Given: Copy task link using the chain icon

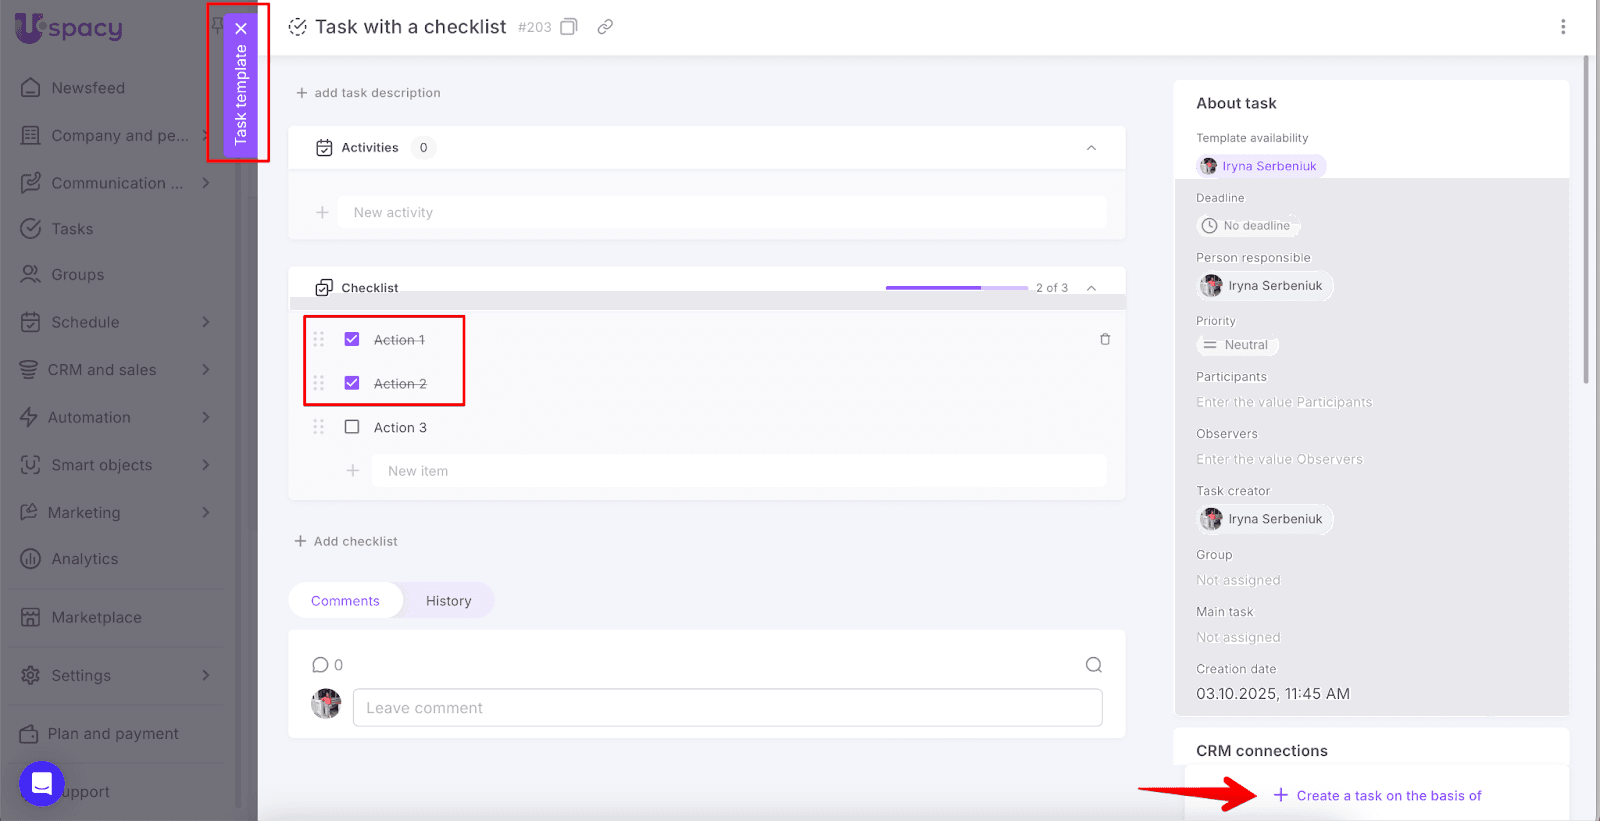Looking at the screenshot, I should [605, 27].
